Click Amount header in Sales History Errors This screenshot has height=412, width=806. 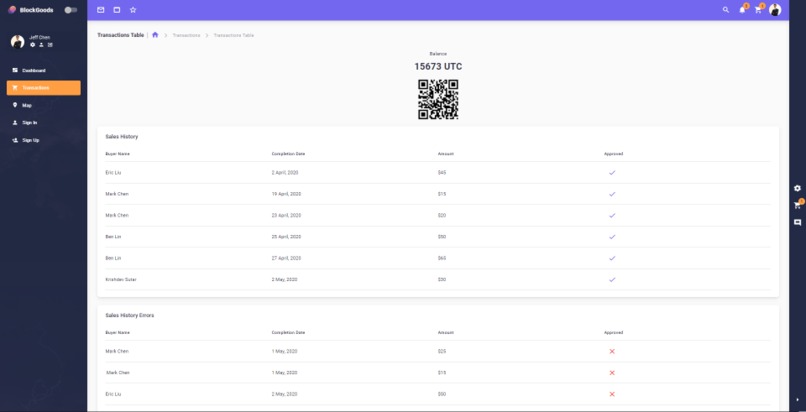pyautogui.click(x=446, y=332)
